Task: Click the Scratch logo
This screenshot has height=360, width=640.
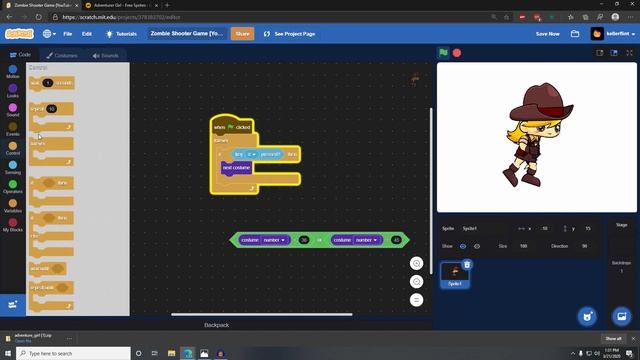Action: [x=19, y=34]
